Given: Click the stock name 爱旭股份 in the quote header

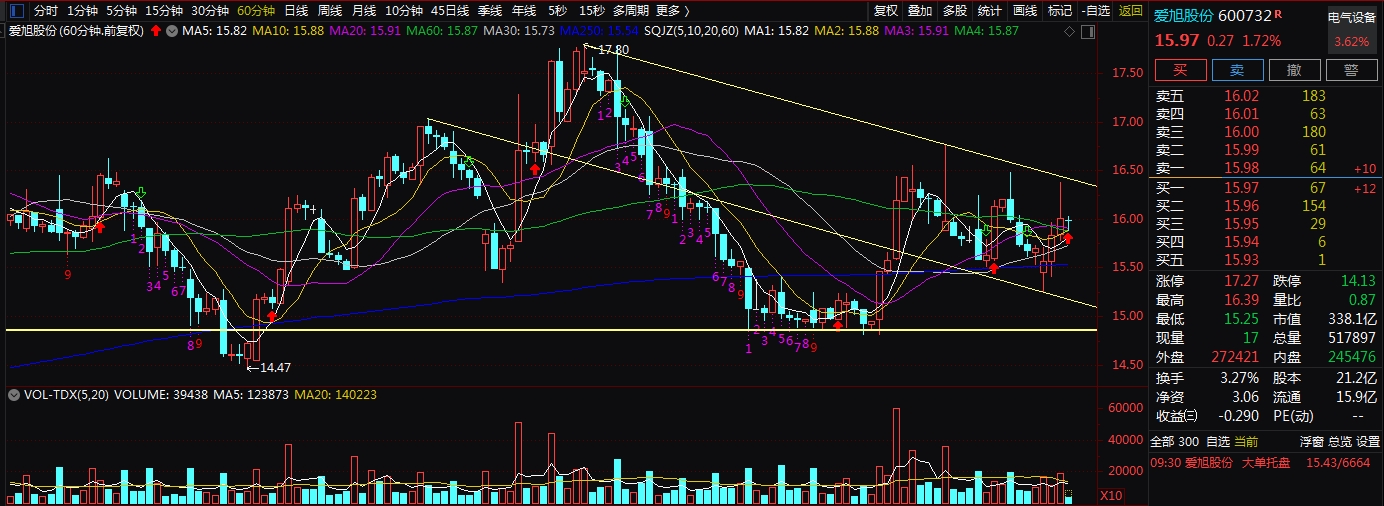Looking at the screenshot, I should [x=1184, y=16].
